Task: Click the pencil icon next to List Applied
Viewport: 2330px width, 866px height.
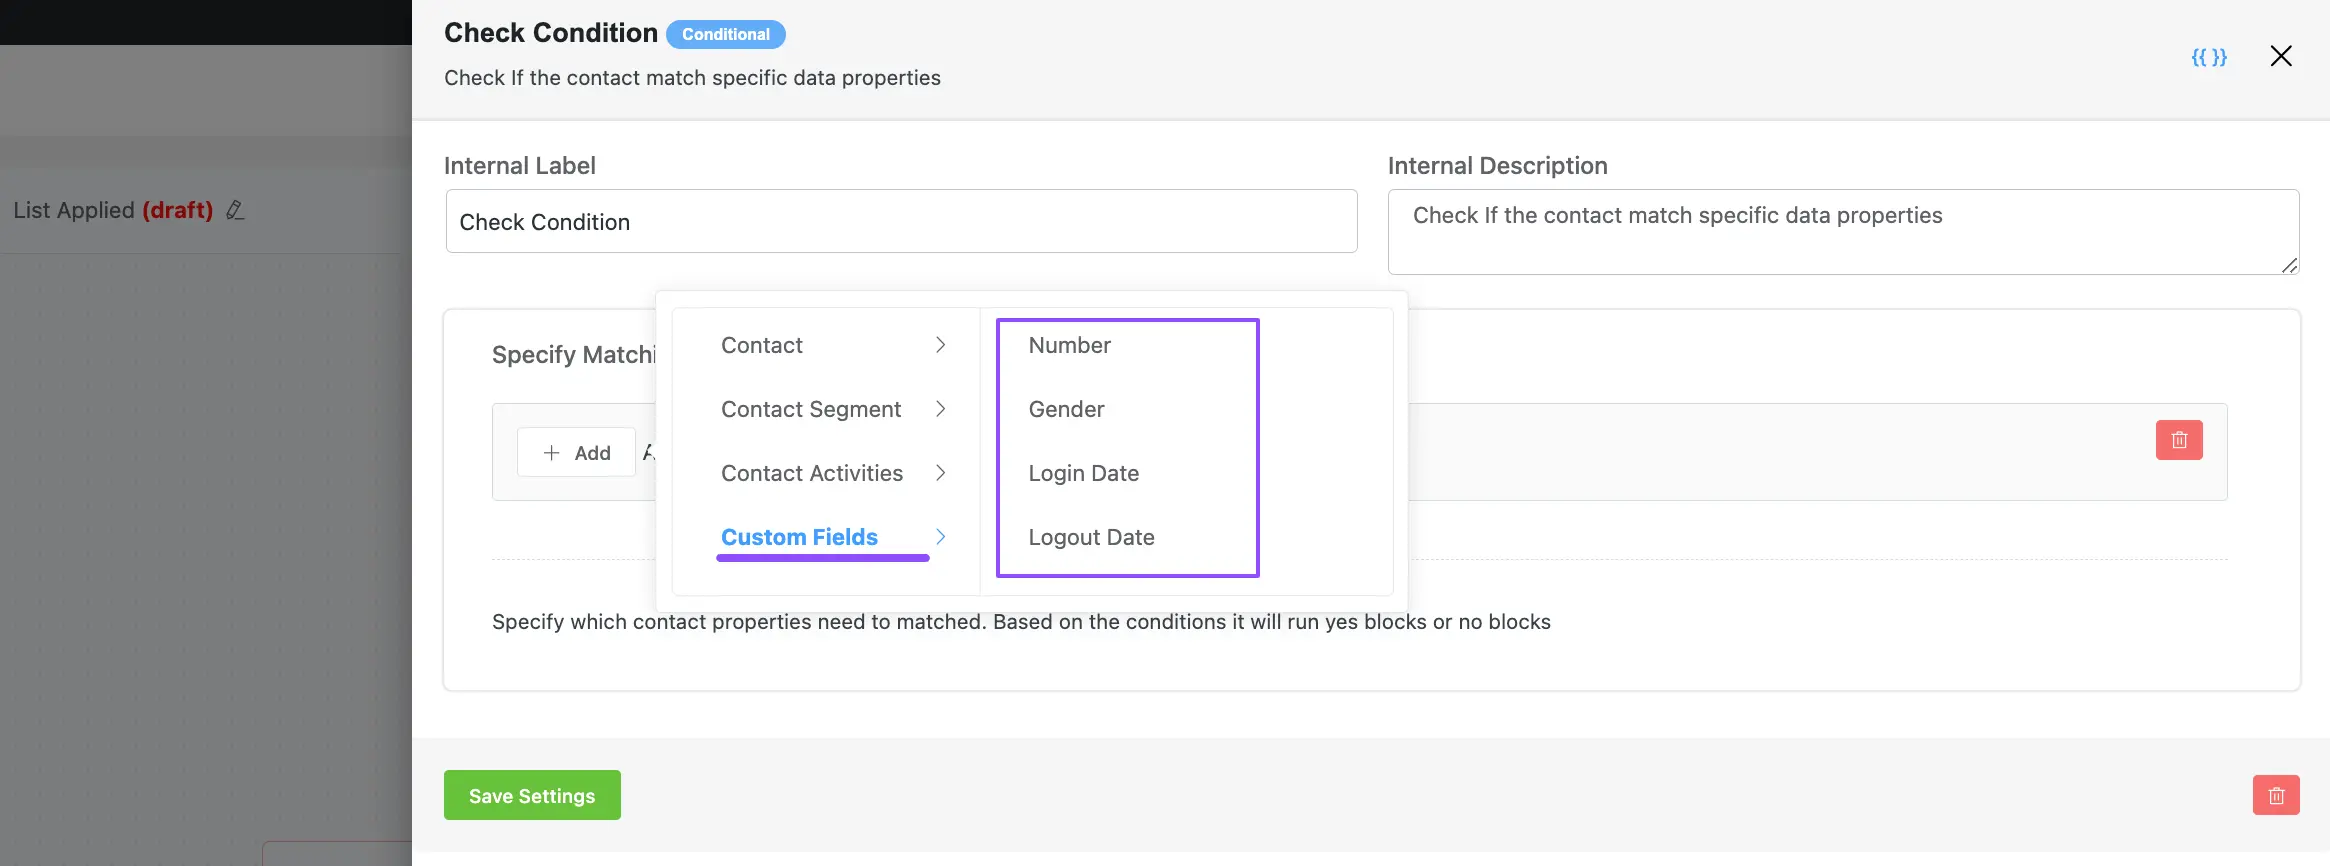Action: click(x=235, y=210)
